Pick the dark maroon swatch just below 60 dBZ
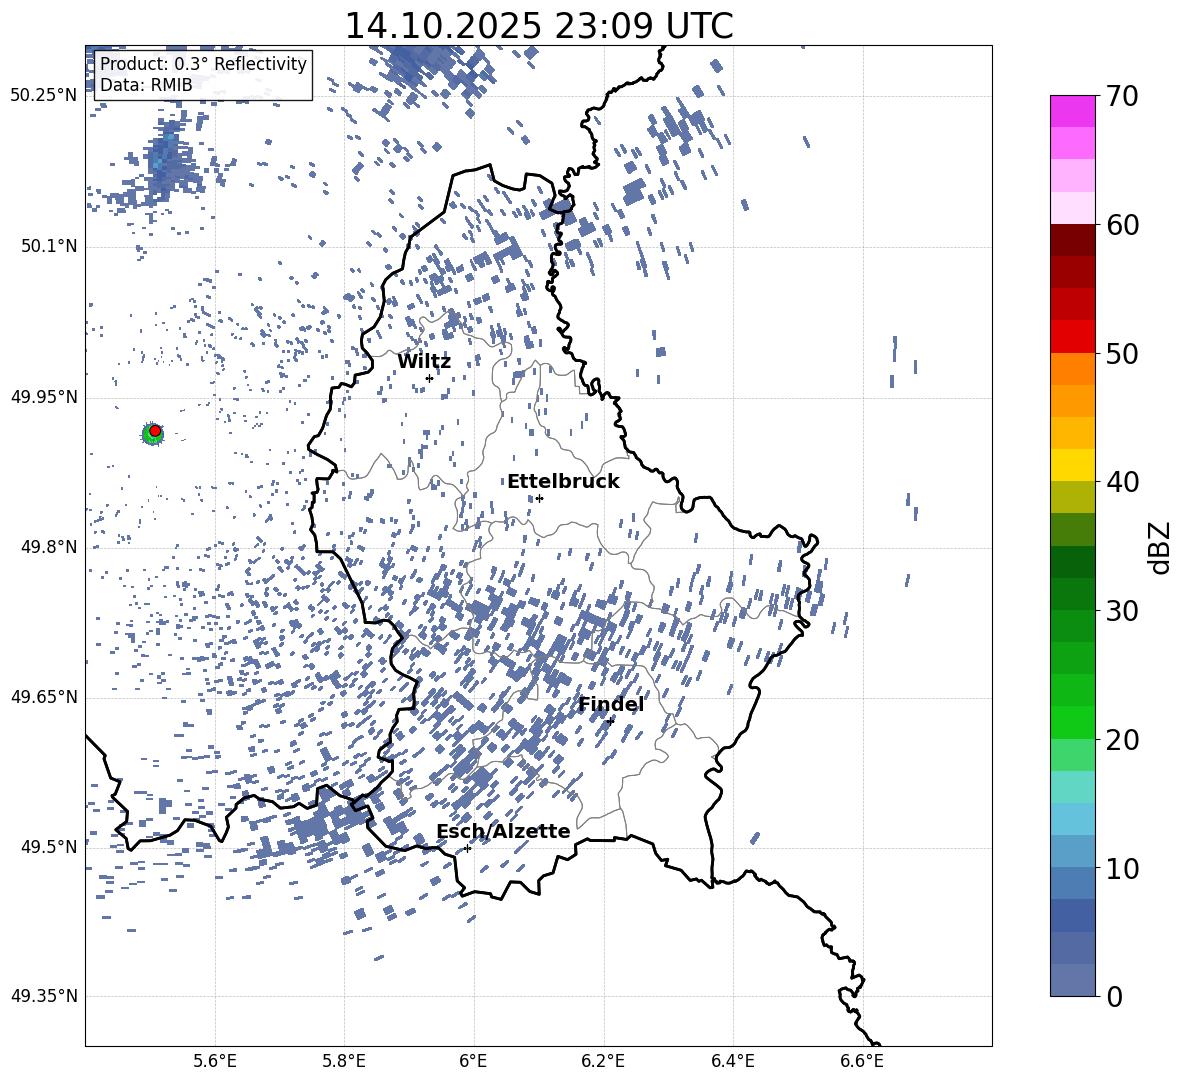 click(x=1072, y=240)
